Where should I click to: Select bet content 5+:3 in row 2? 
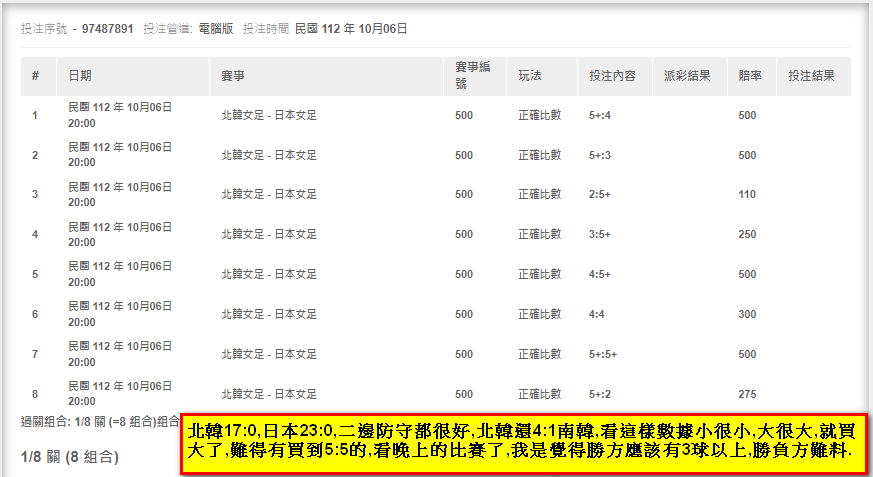click(600, 155)
